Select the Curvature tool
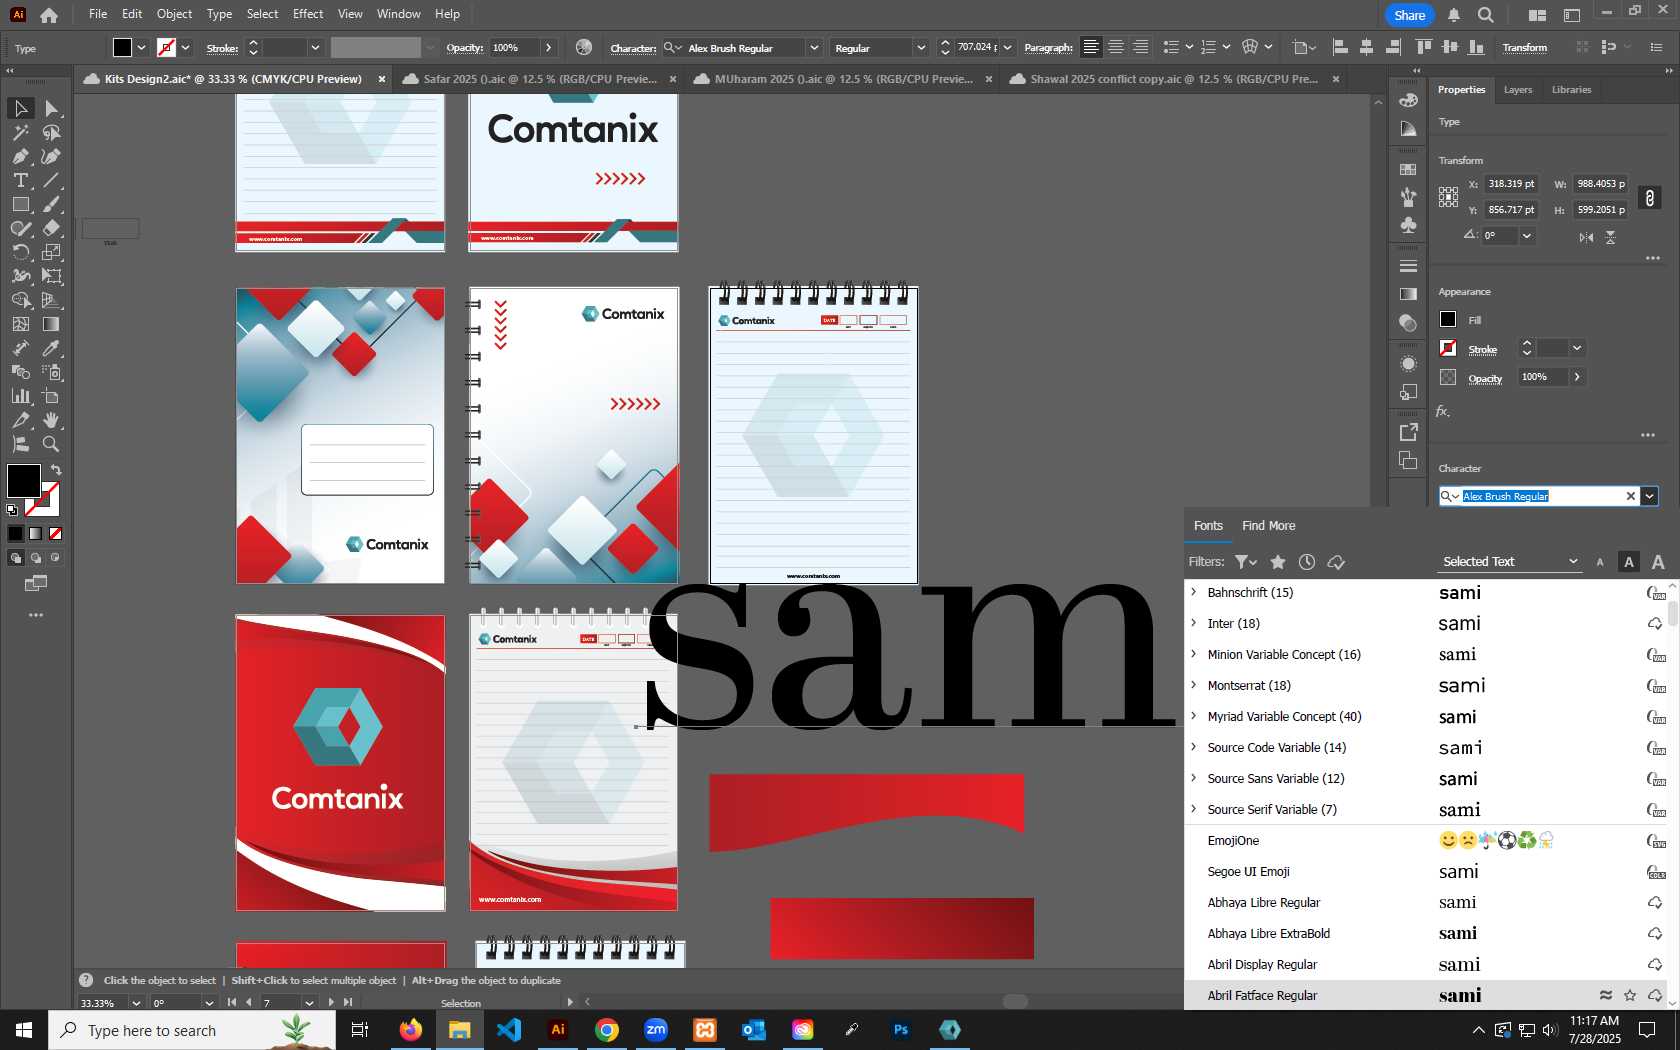 (52, 156)
